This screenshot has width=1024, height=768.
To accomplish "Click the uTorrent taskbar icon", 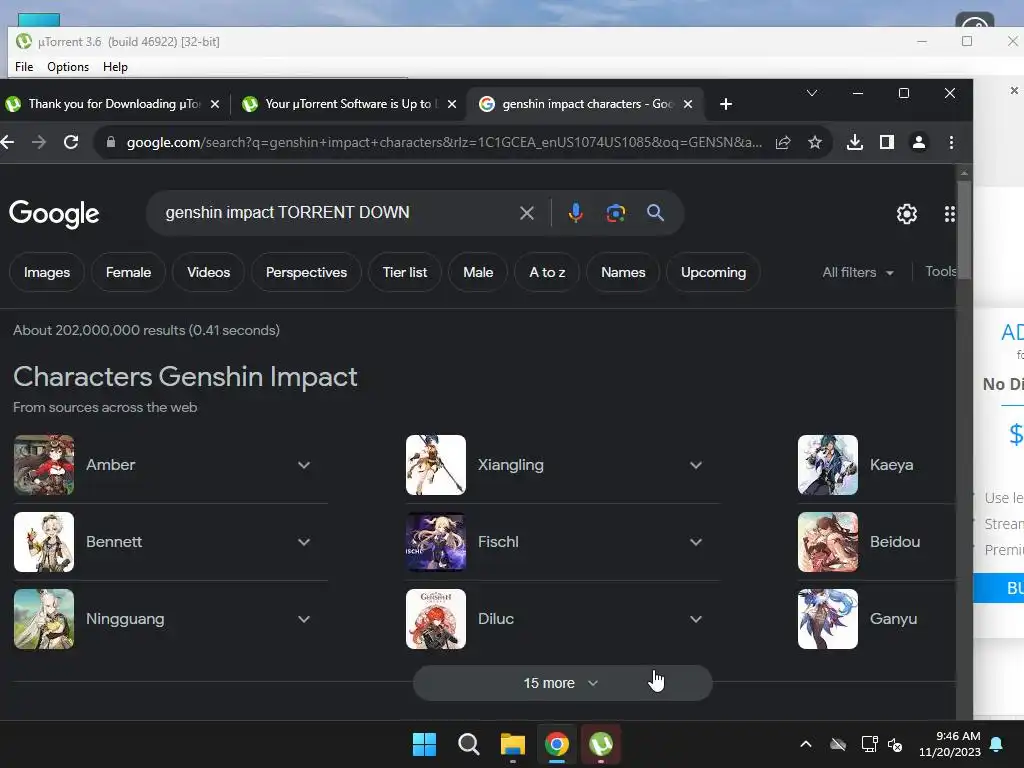I will 601,744.
